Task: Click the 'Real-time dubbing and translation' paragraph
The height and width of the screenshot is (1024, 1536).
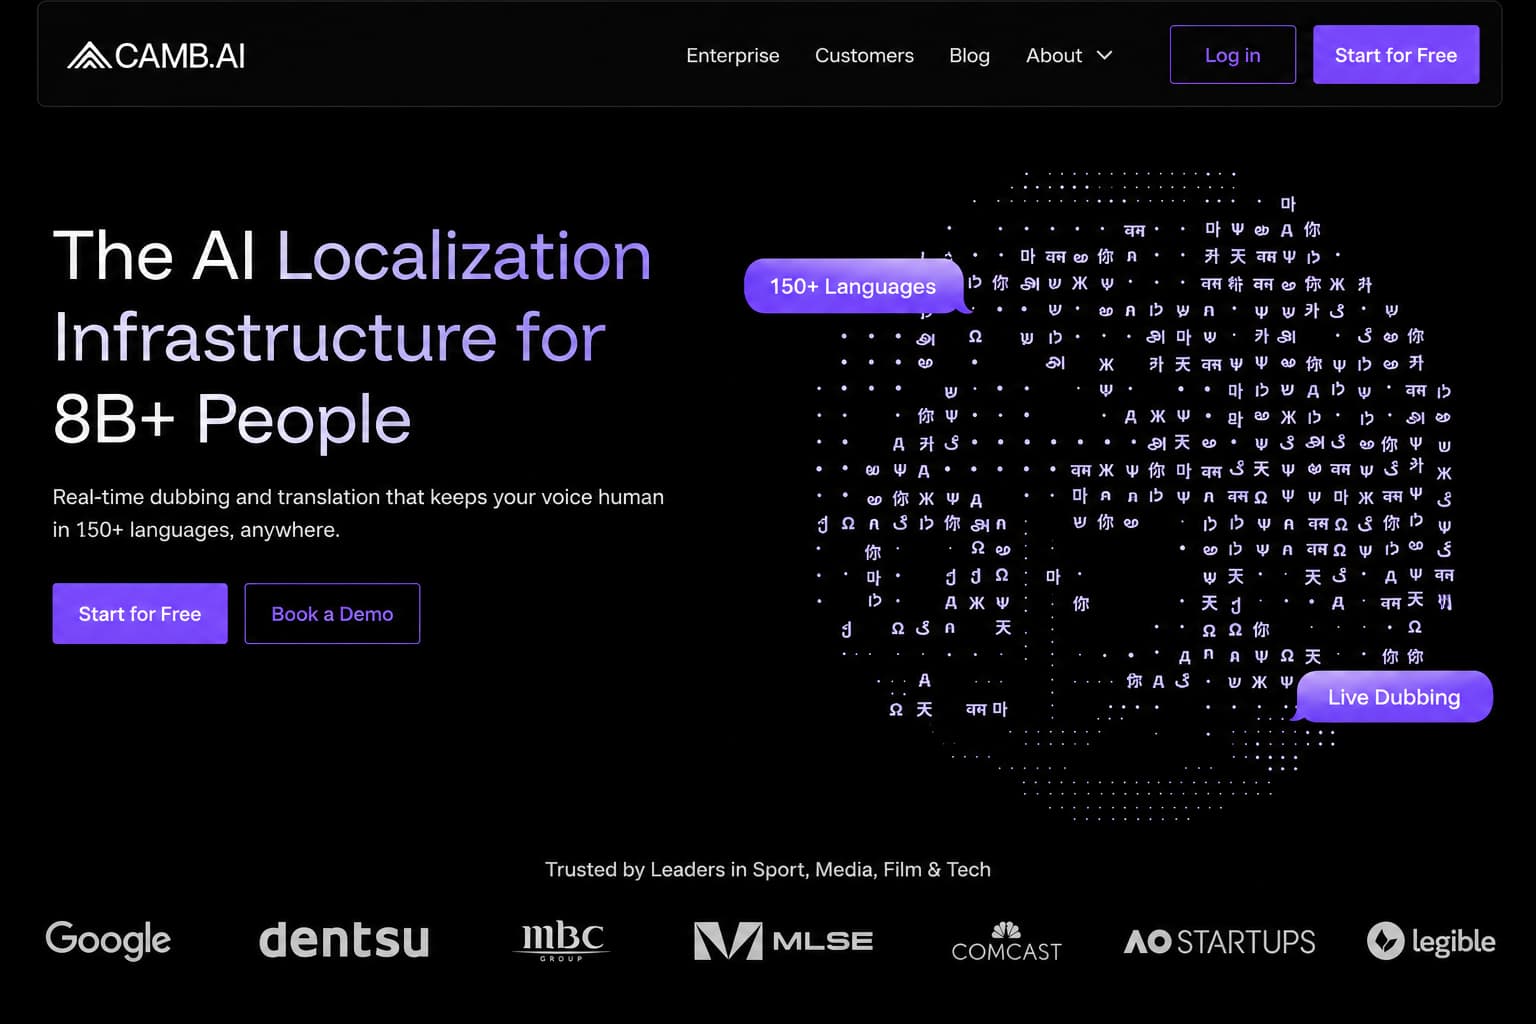Action: click(x=358, y=513)
